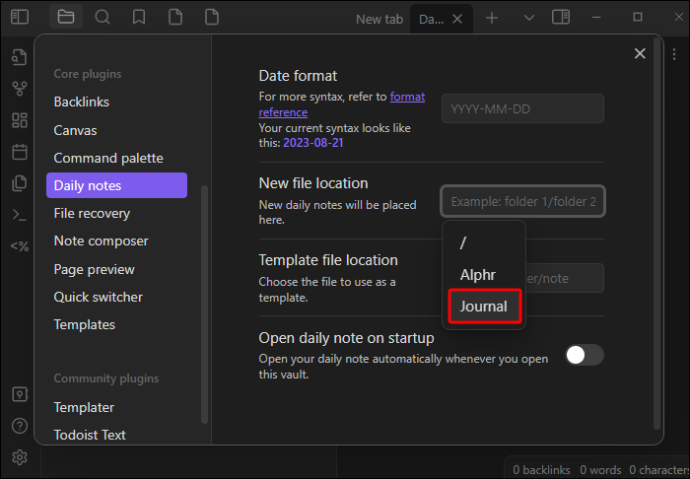Screen dimensions: 690x479
Task: Open the help question mark icon
Action: pos(19,426)
